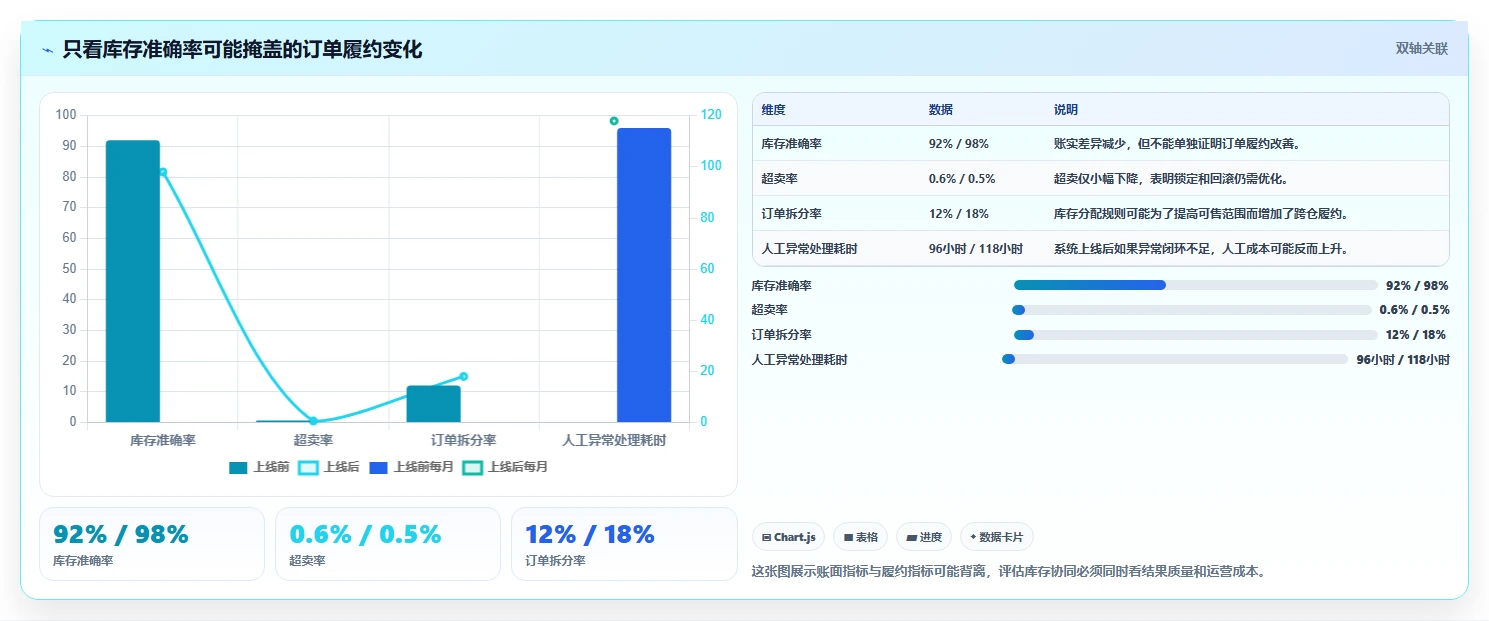
Task: Toggle the teal 上线前 bar legend entry
Action: (x=259, y=467)
